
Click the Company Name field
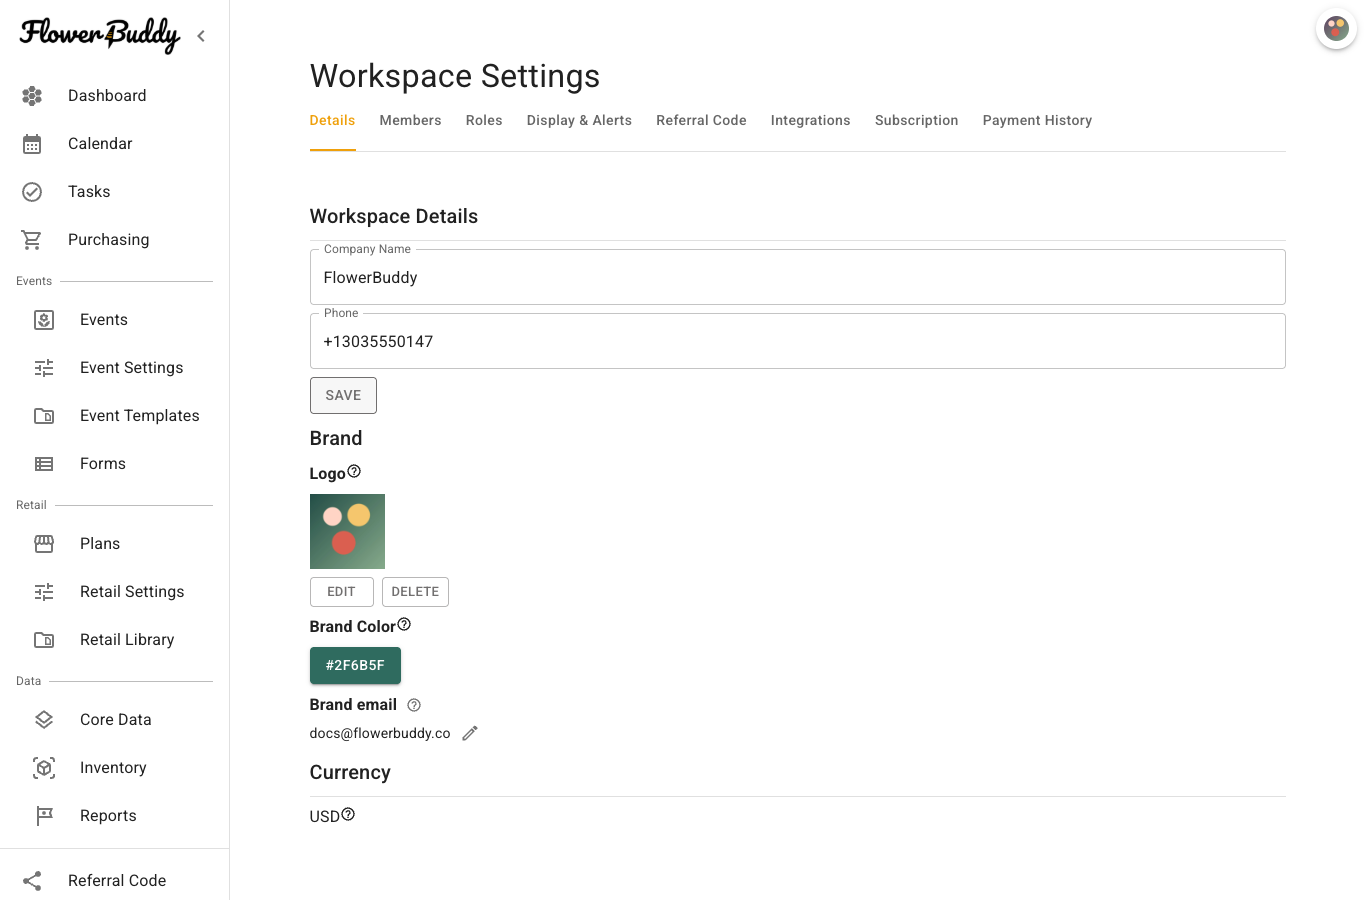[797, 277]
